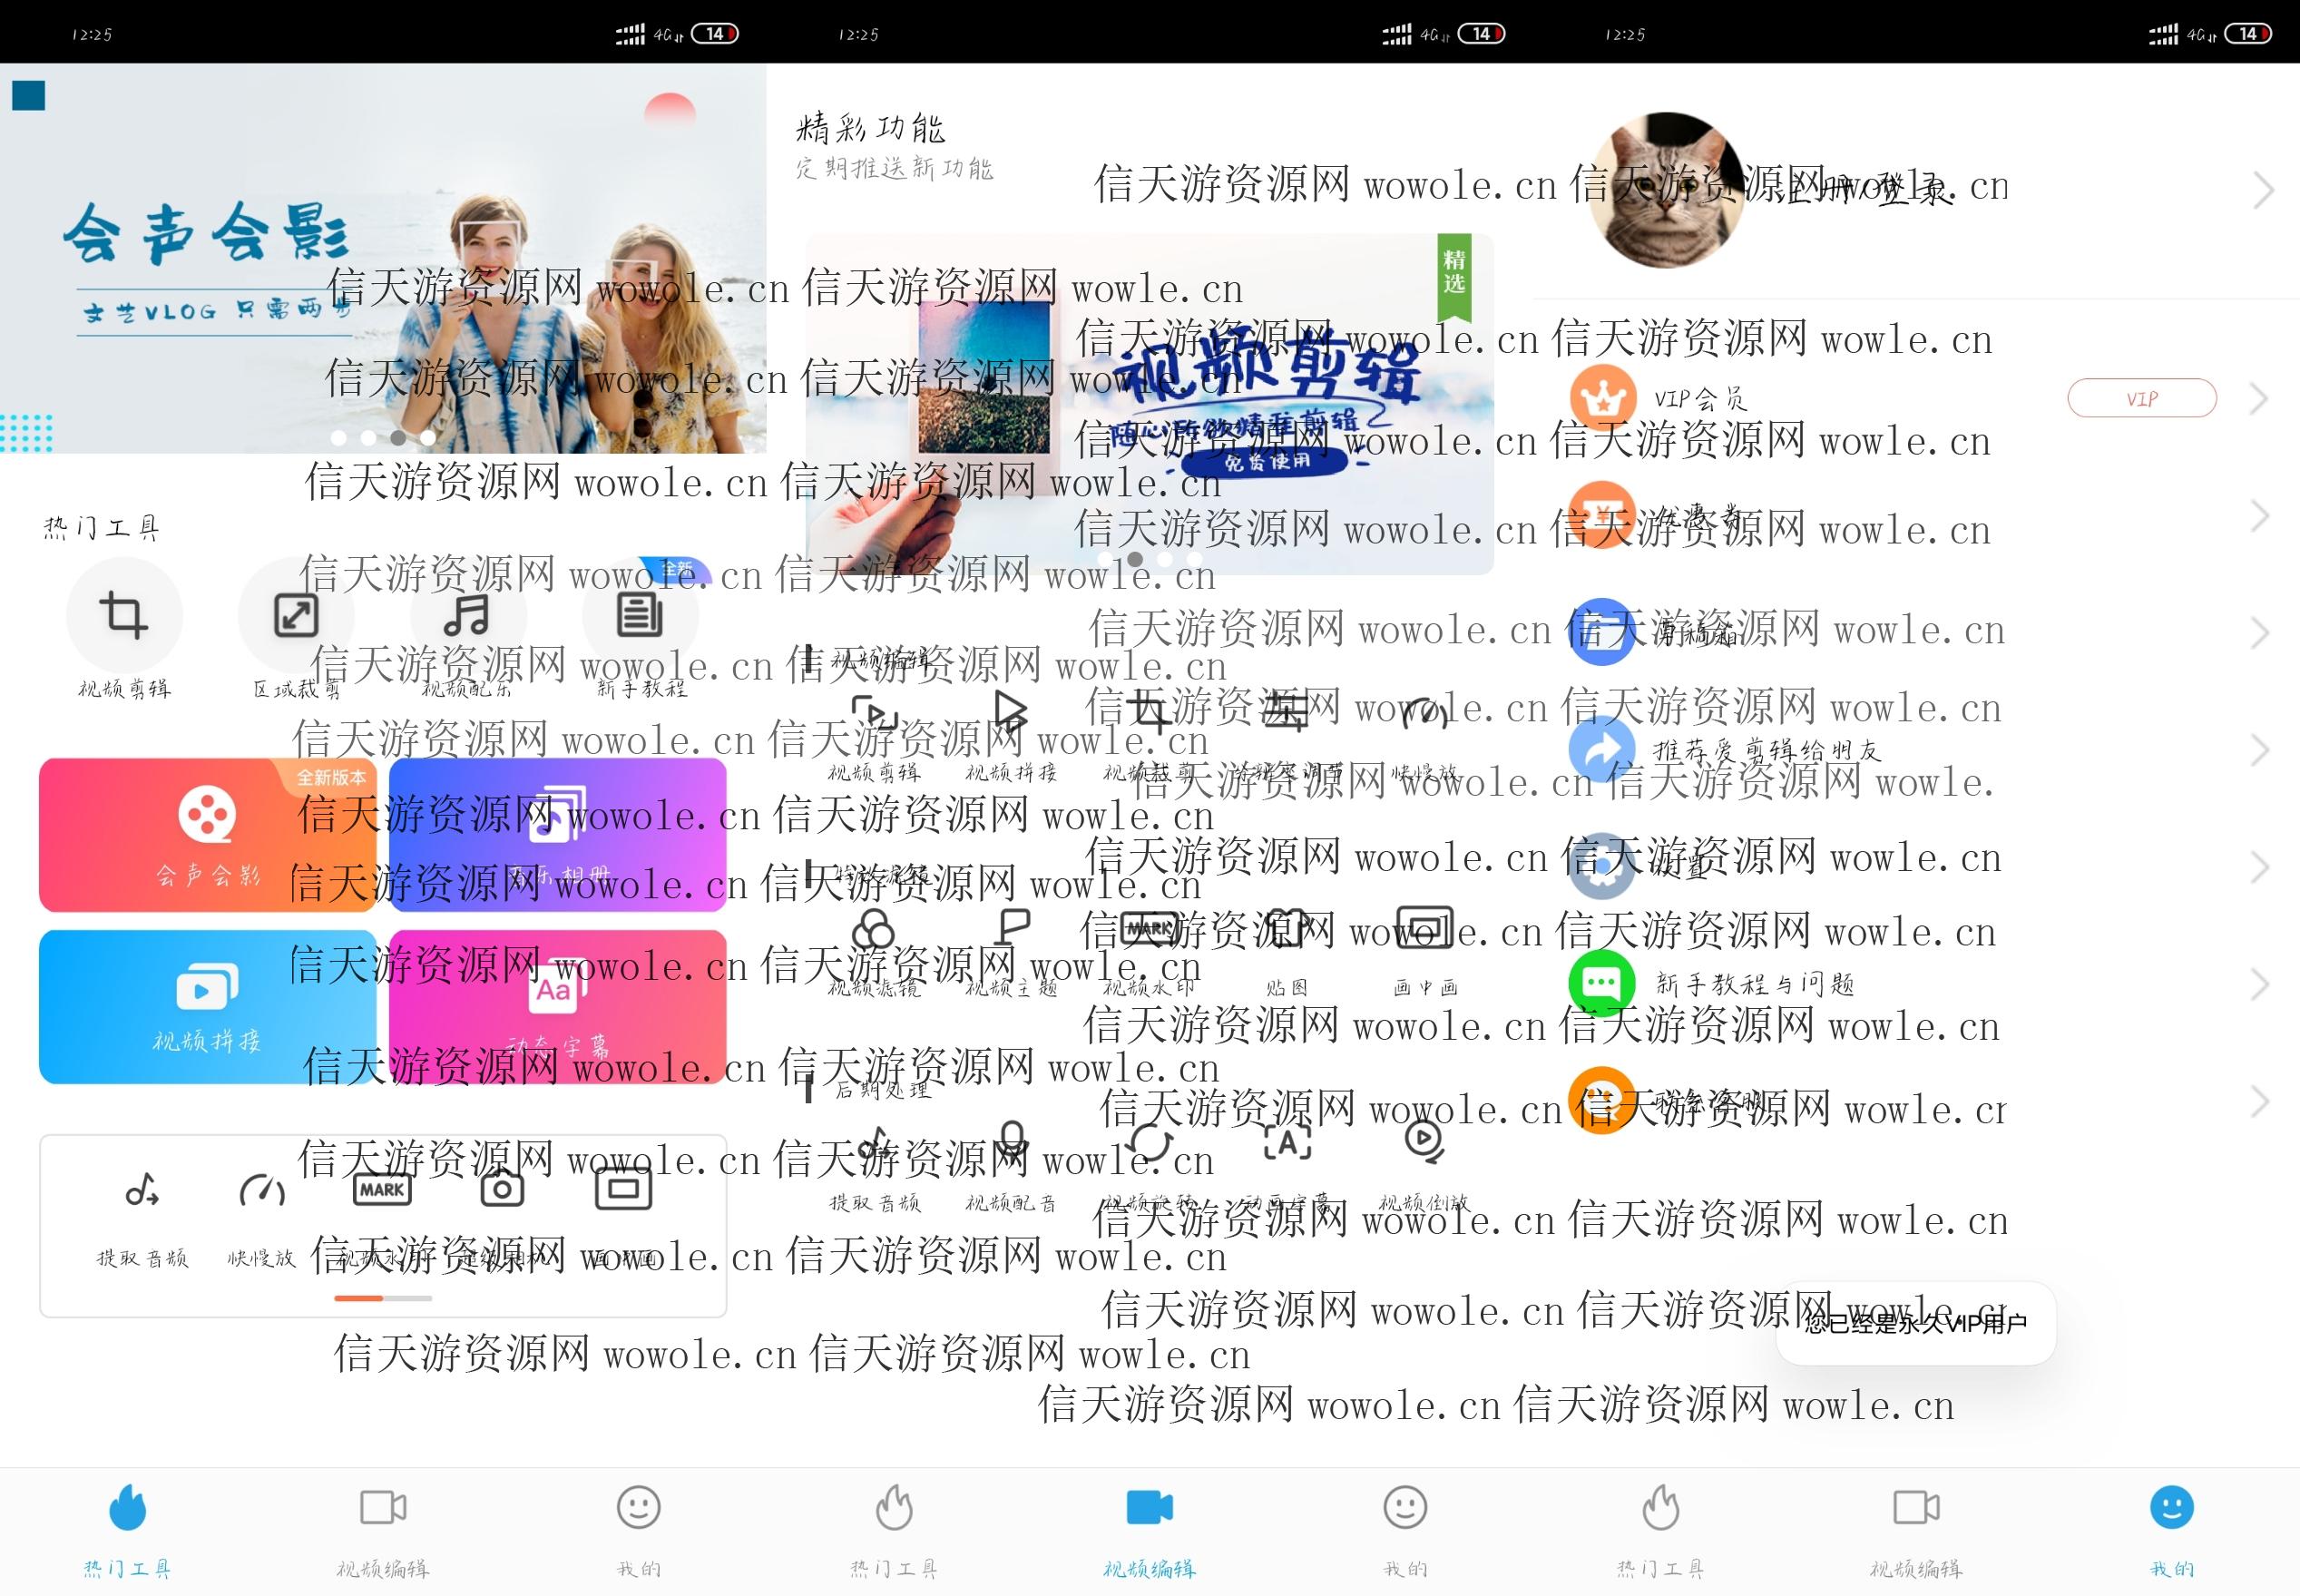Open the 动画字幕 caption icon
Screen dimensions: 2300x1596
[1286, 1143]
